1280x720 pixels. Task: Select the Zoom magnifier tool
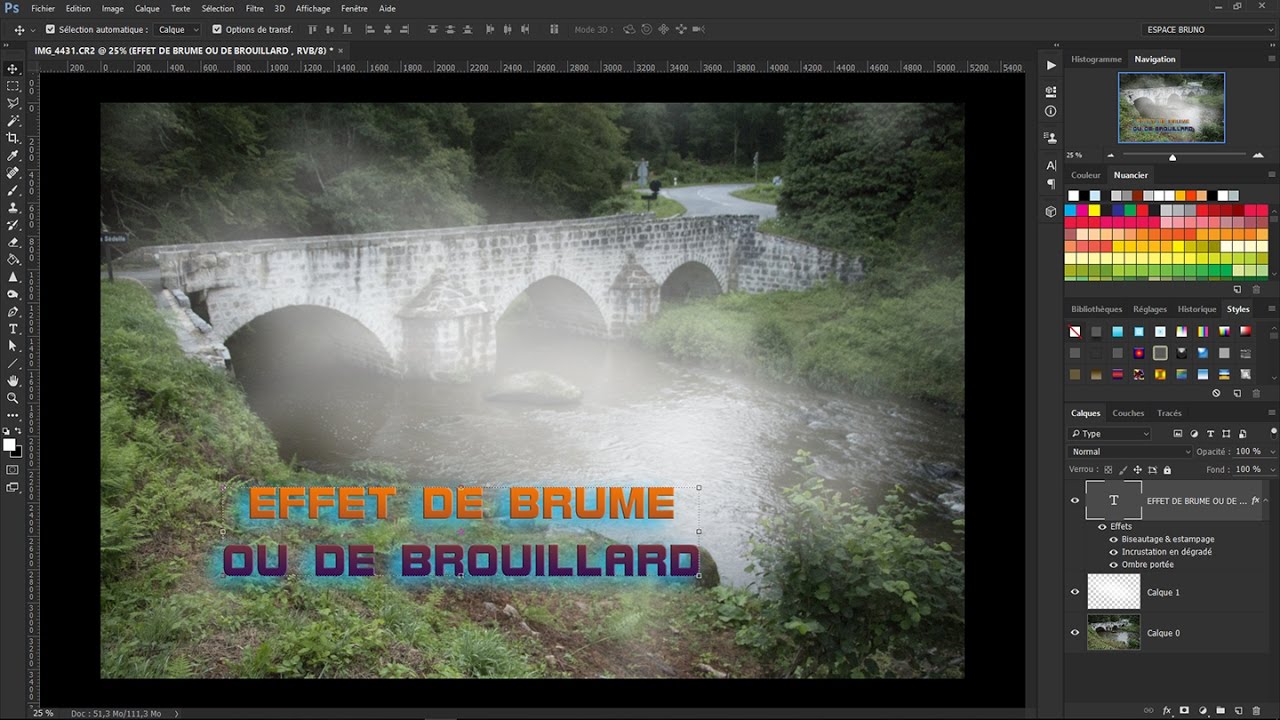[x=13, y=397]
